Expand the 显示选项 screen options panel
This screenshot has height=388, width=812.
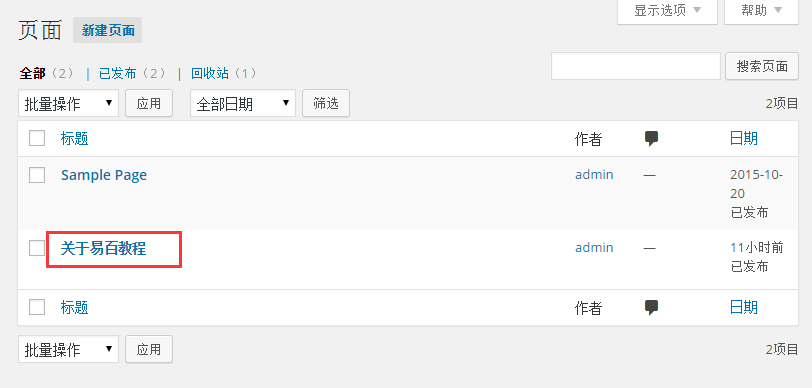[x=667, y=11]
